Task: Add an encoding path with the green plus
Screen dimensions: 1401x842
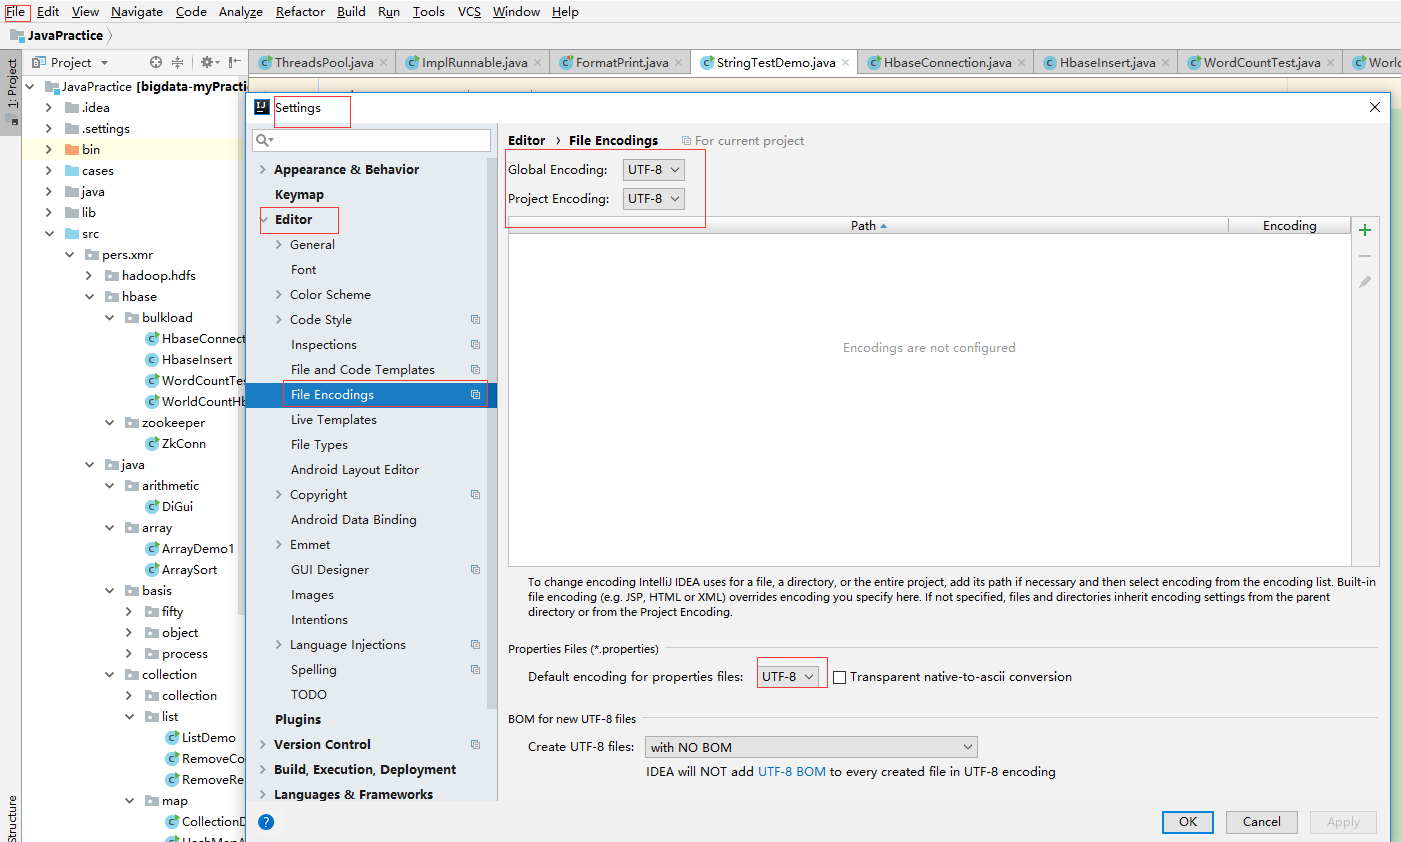Action: coord(1365,230)
